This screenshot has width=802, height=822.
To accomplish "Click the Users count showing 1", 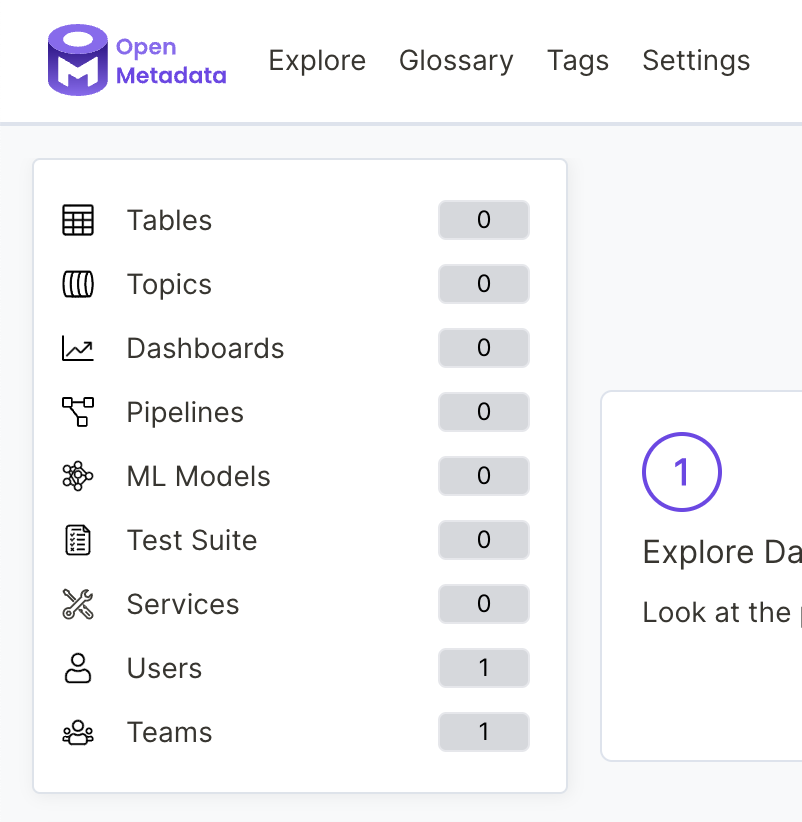I will pos(483,668).
